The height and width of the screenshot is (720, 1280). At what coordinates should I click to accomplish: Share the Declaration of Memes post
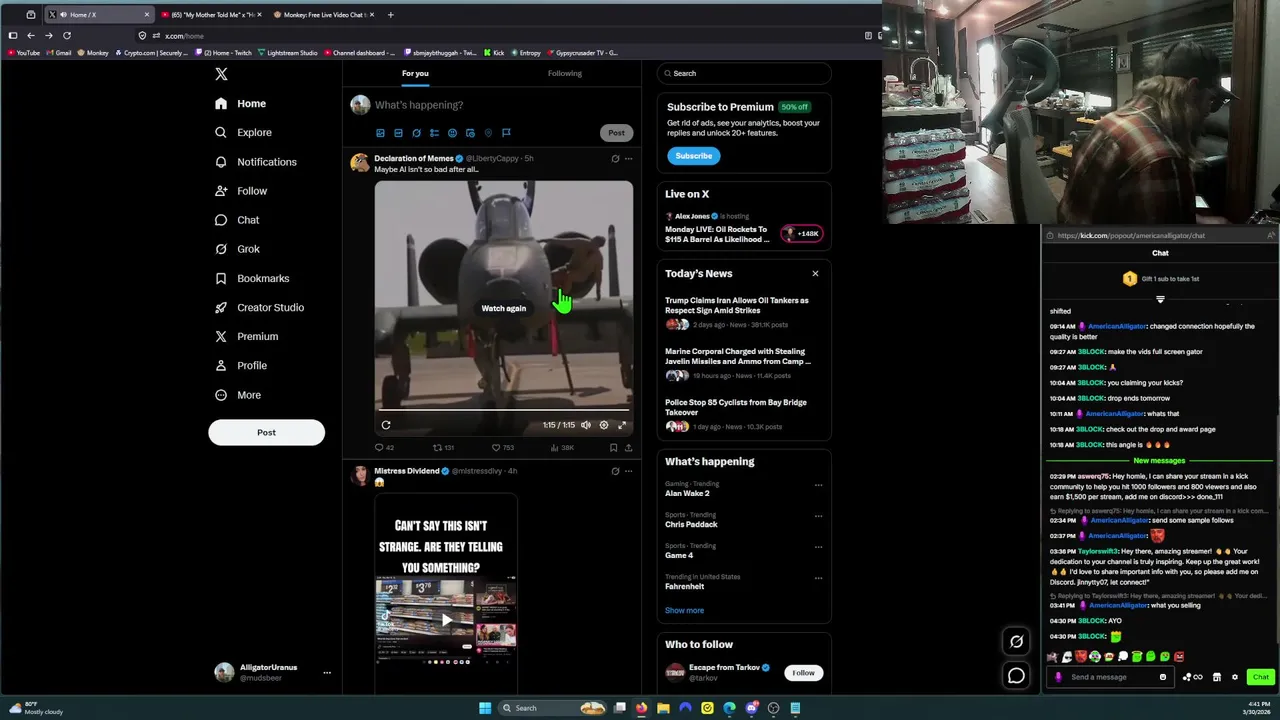(628, 448)
